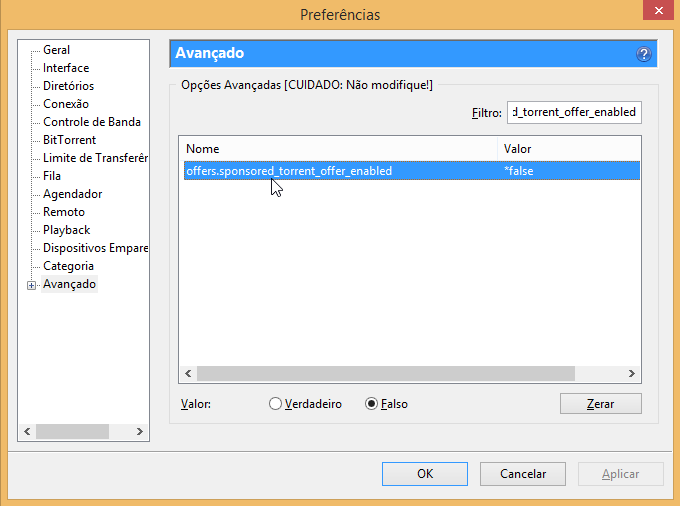Open Dispositivos Emparelhados section
This screenshot has width=680, height=506.
95,248
